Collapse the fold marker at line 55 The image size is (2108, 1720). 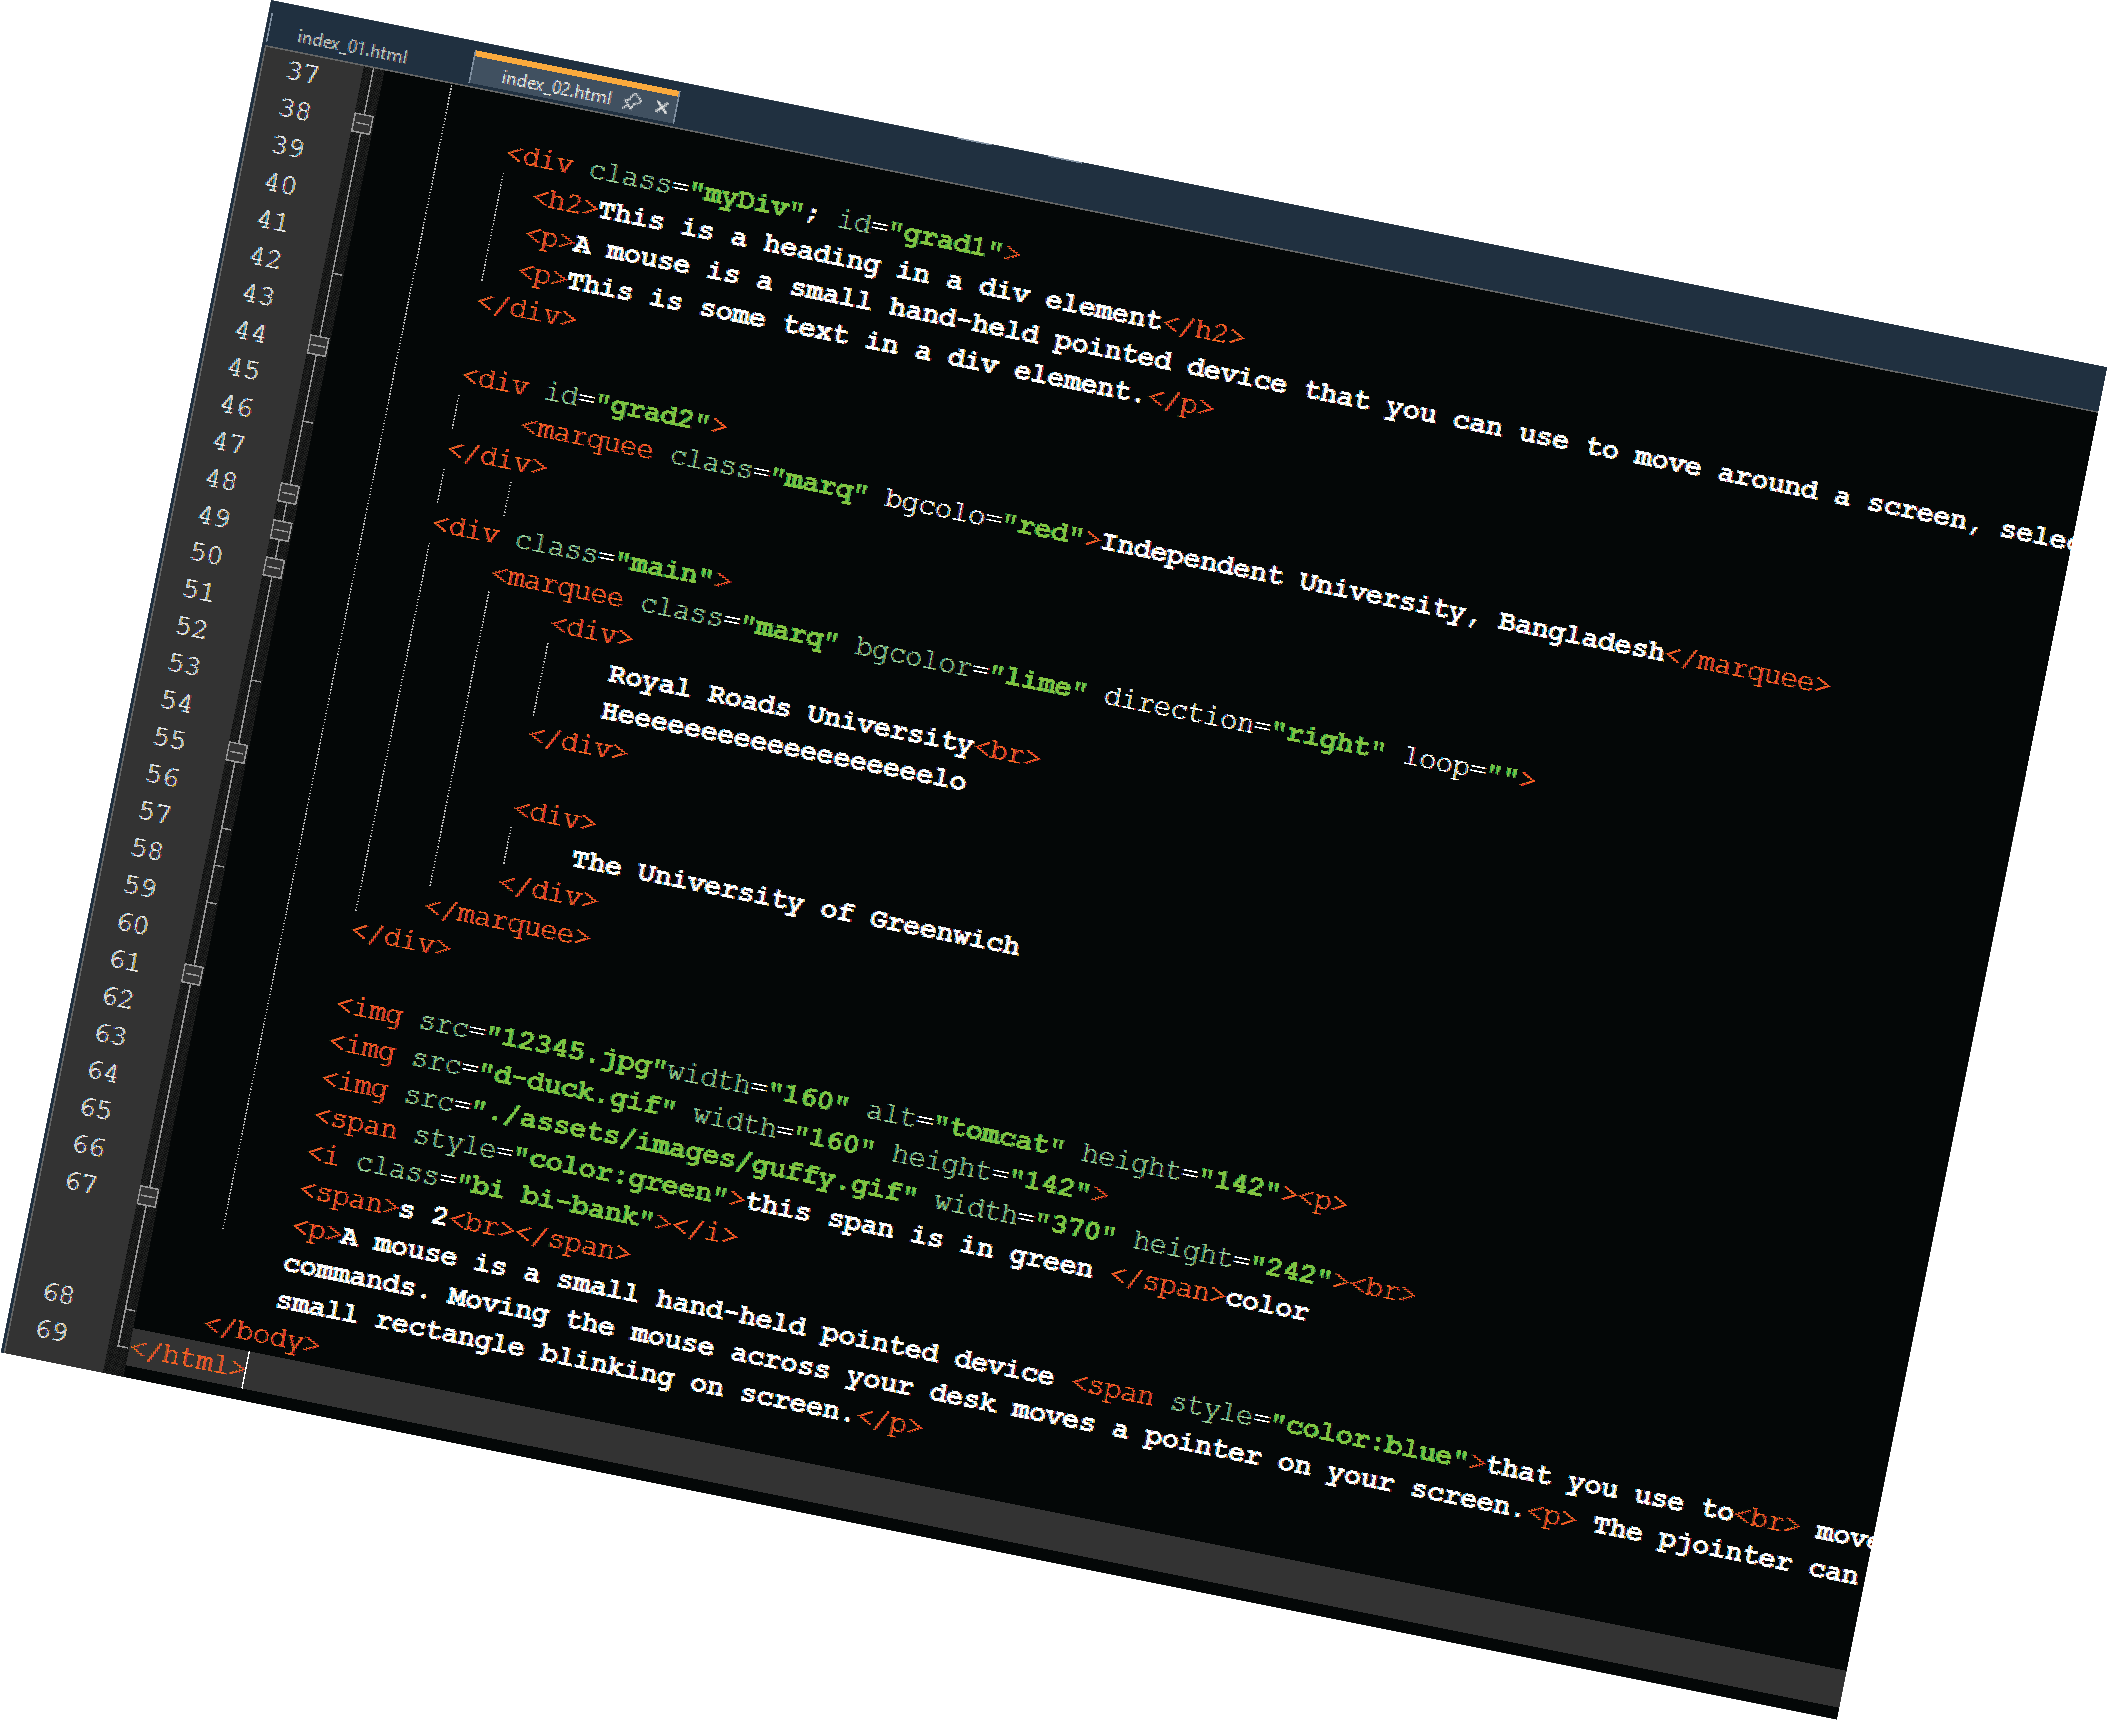click(x=237, y=753)
